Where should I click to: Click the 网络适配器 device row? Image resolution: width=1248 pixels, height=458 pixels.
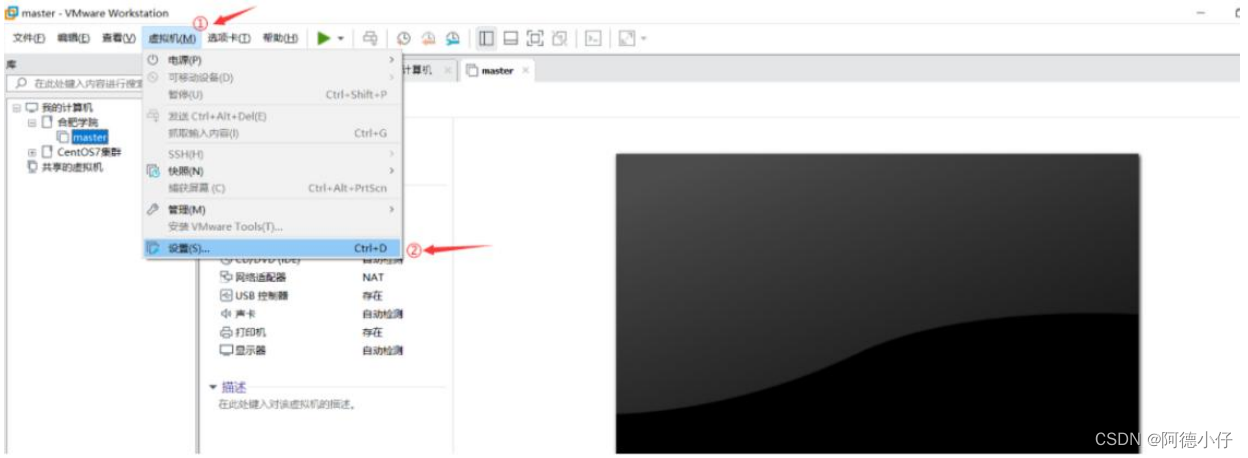312,277
